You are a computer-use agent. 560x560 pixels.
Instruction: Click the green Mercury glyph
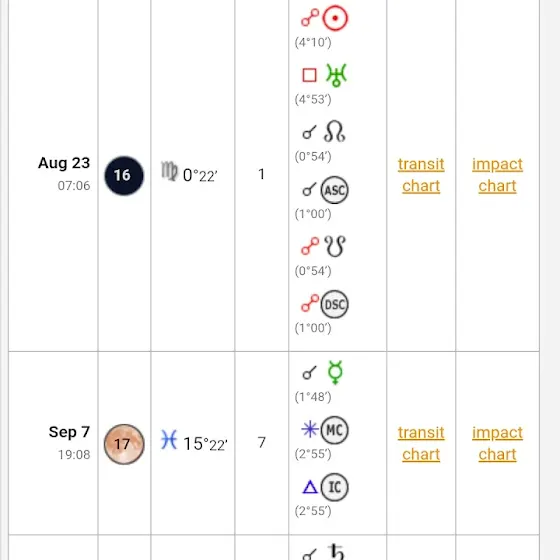click(335, 372)
